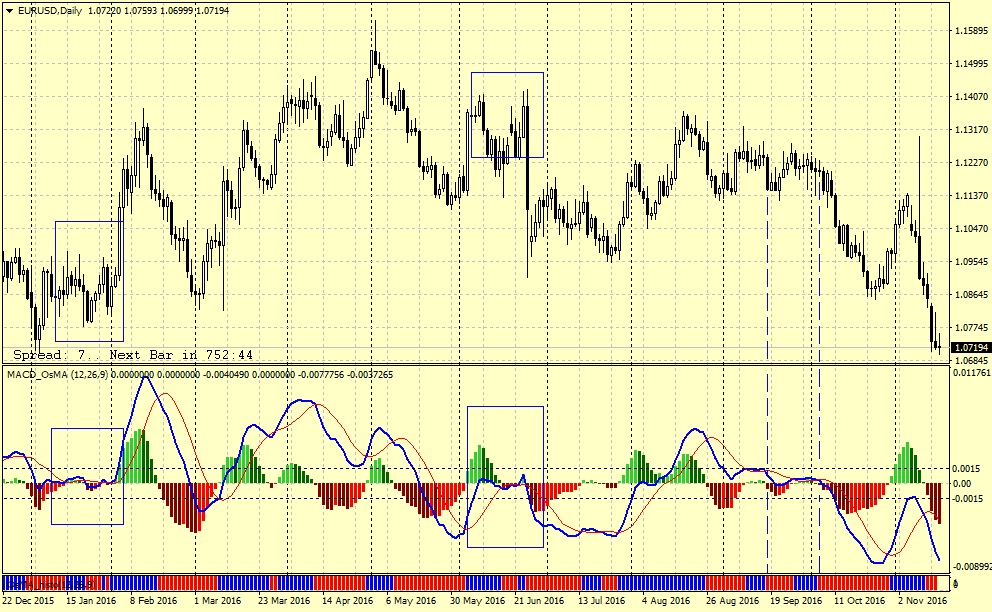This screenshot has height=612, width=992.
Task: Click indicator scale maximum 0.011761
Action: pos(971,372)
